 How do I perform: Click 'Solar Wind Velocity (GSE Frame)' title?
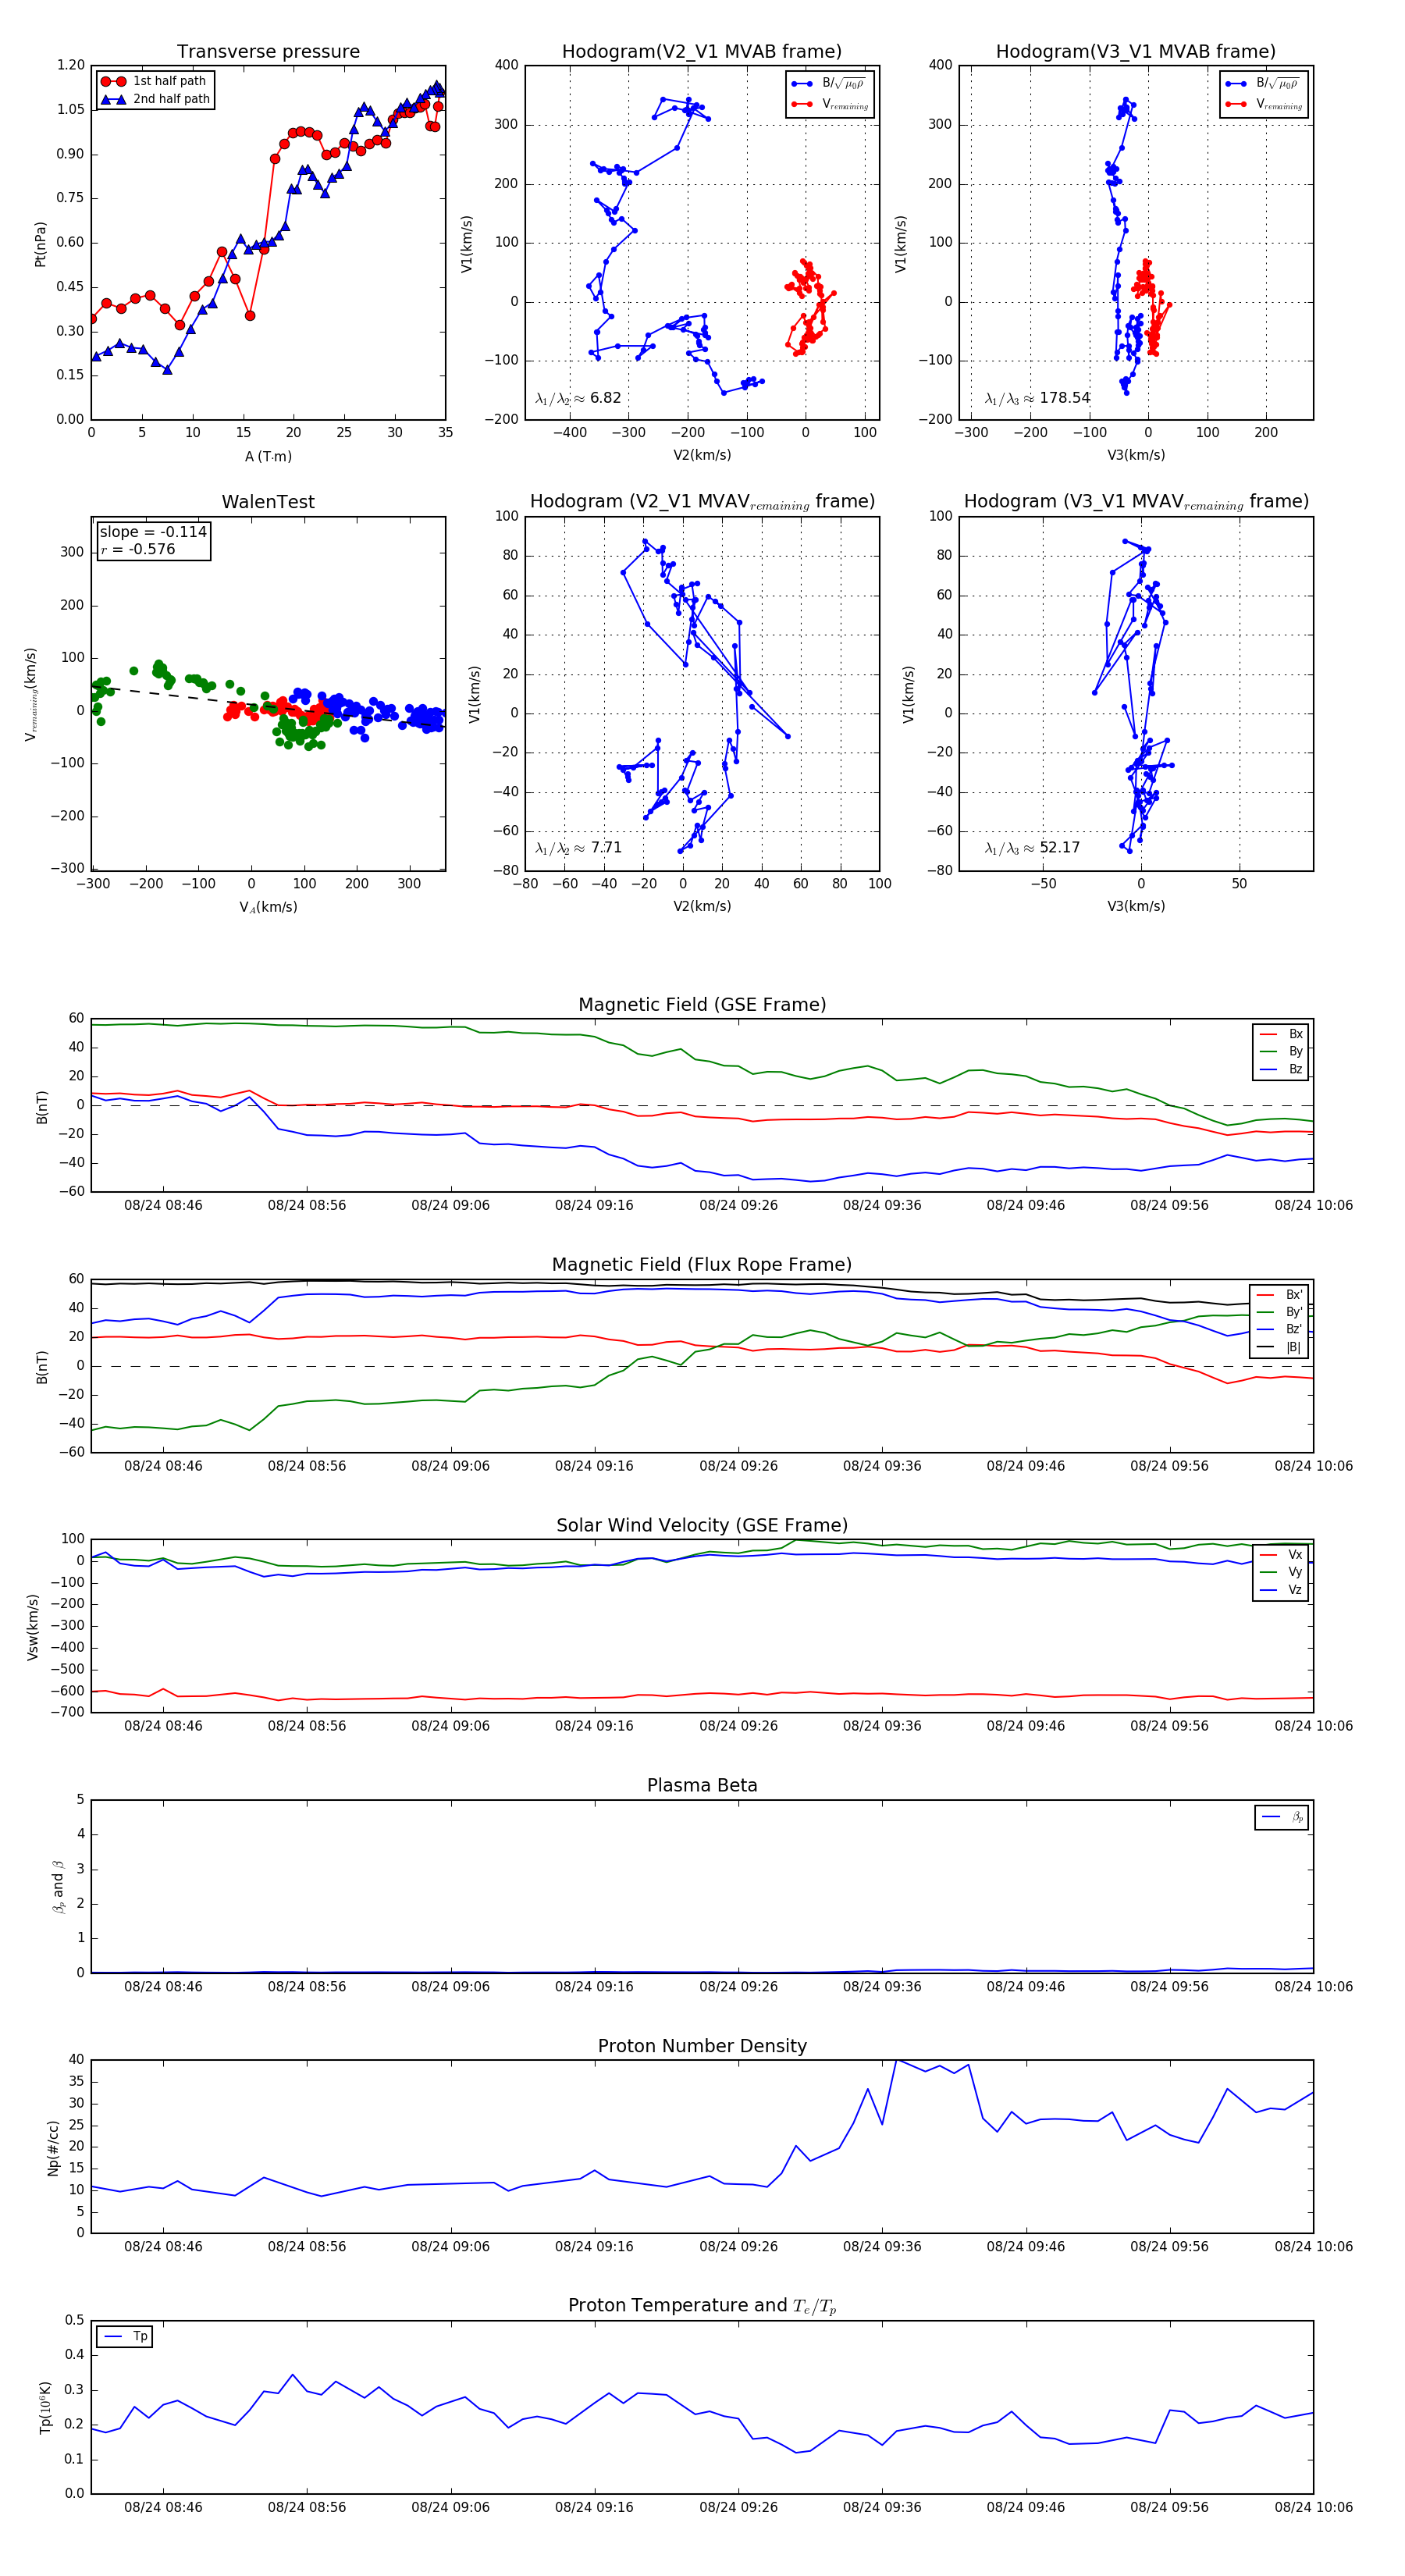point(702,1525)
